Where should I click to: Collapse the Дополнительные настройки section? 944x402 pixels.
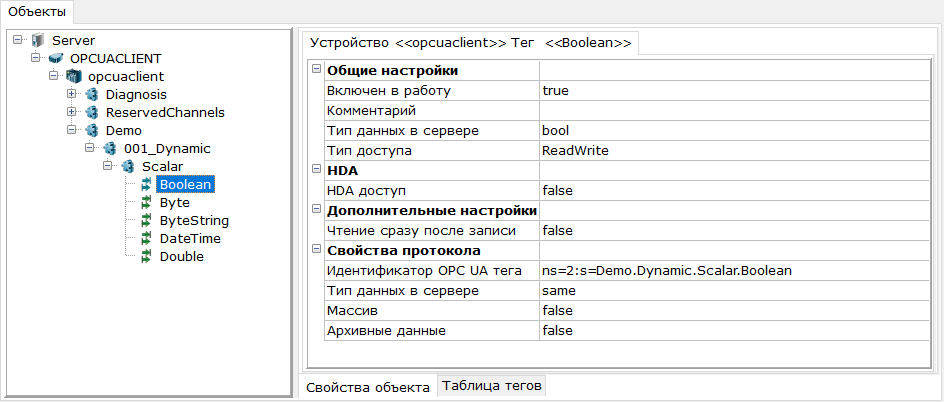[x=315, y=210]
